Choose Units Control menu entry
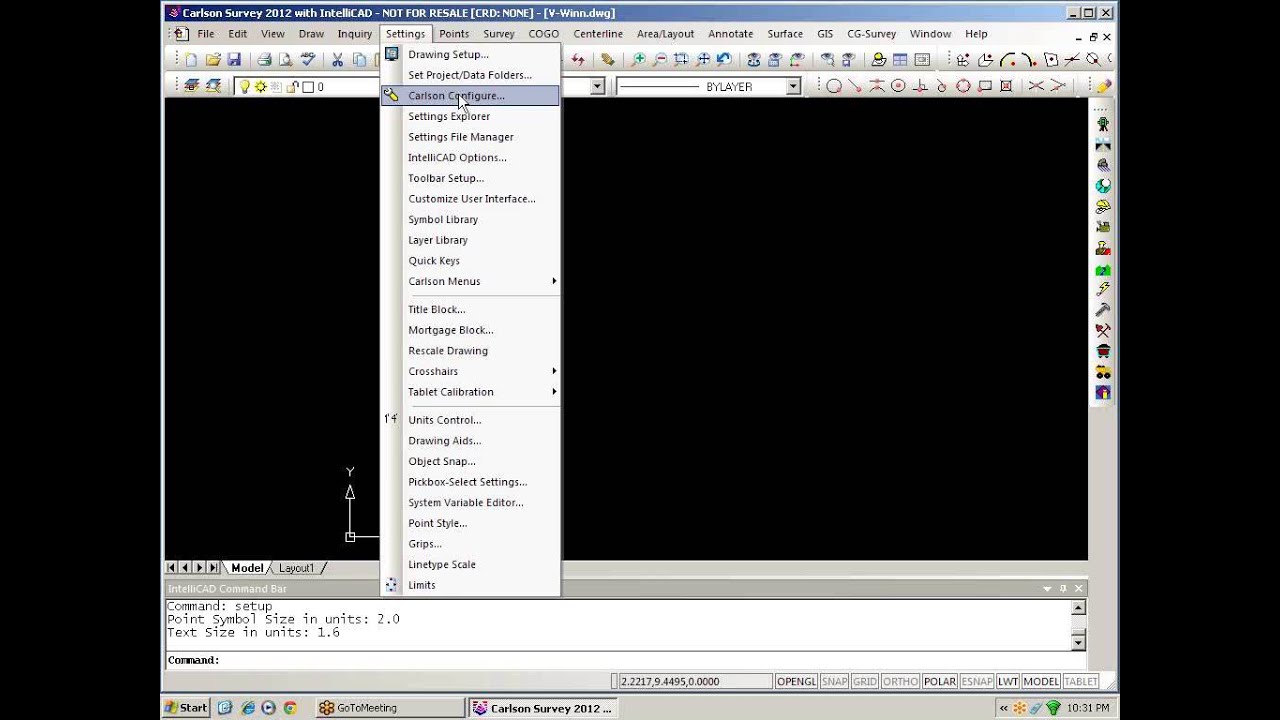The image size is (1280, 720). click(x=470, y=420)
